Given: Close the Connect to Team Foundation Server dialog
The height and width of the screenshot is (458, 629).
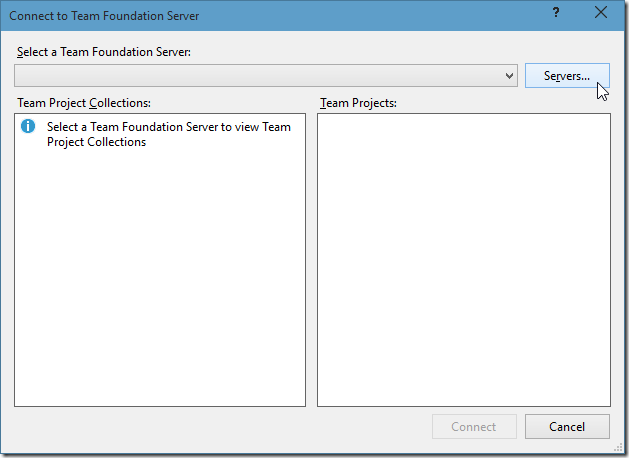Looking at the screenshot, I should 601,12.
